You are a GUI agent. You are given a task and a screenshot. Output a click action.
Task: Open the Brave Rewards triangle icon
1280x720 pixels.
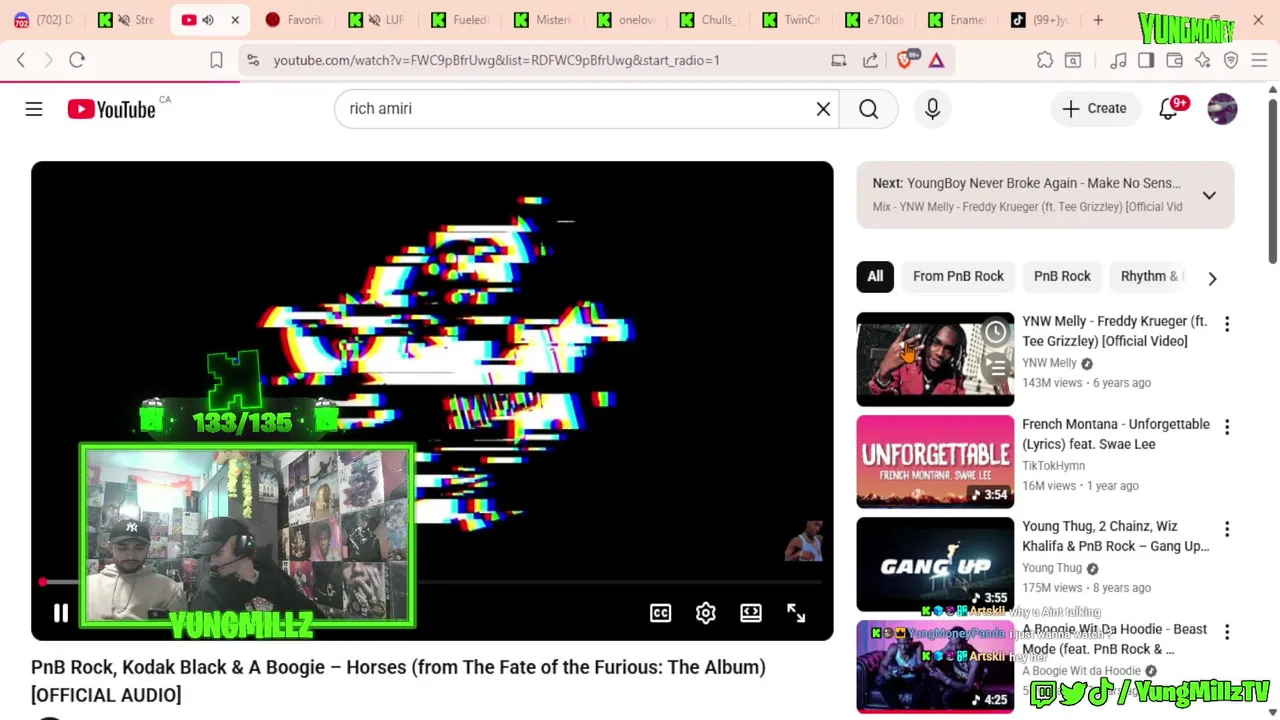point(936,60)
